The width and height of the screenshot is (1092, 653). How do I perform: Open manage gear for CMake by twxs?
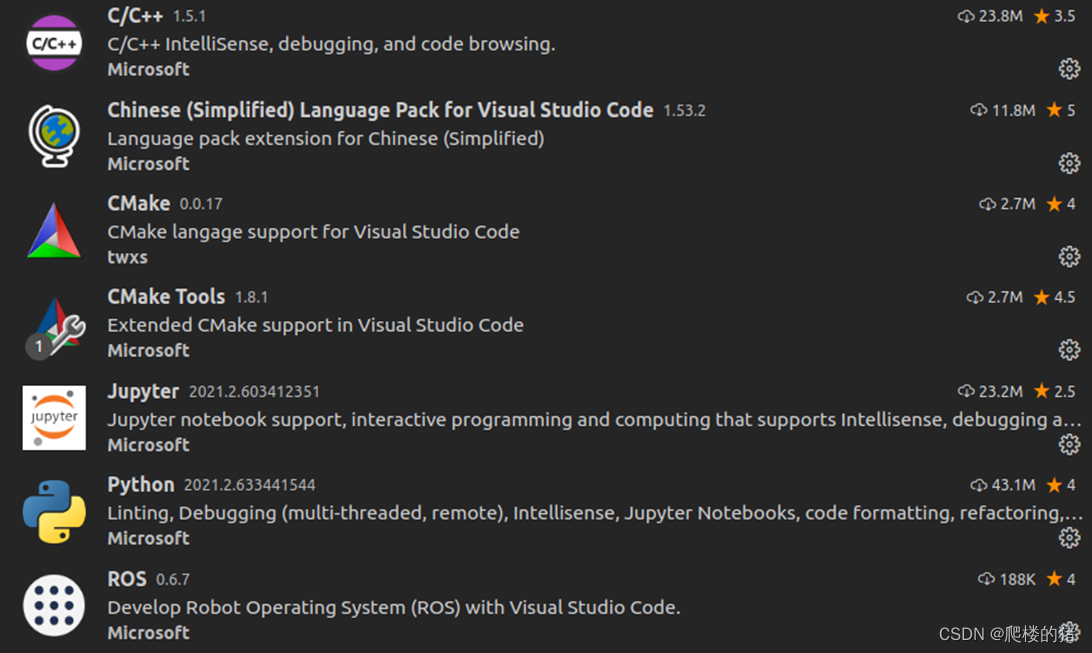1069,256
